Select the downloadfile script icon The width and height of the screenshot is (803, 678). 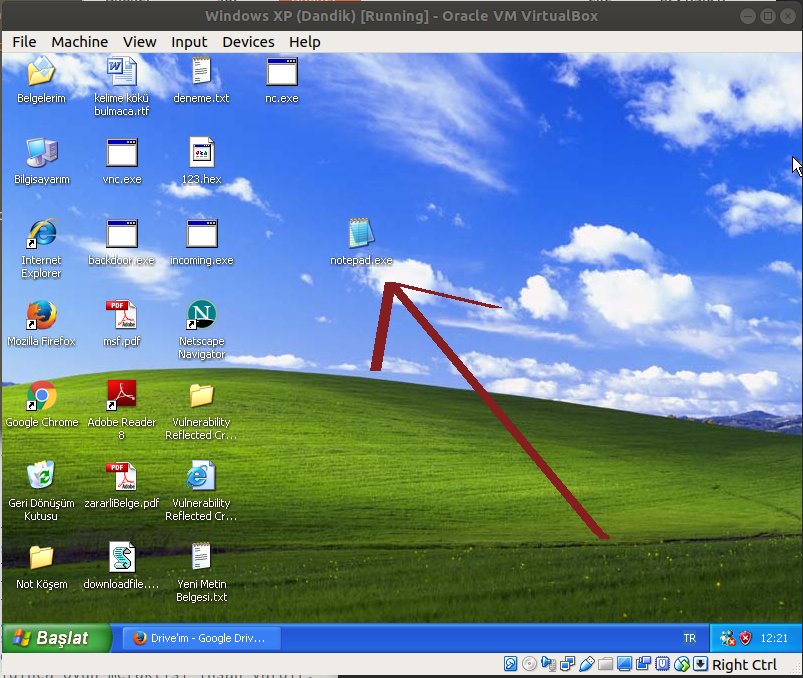coord(122,557)
